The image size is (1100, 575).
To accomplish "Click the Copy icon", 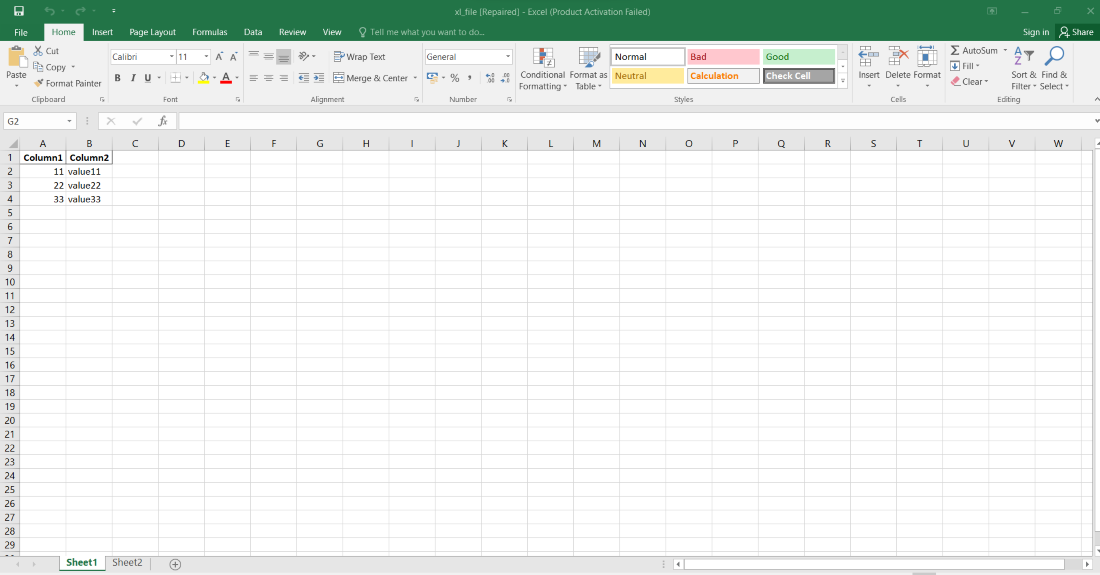I will [x=38, y=67].
